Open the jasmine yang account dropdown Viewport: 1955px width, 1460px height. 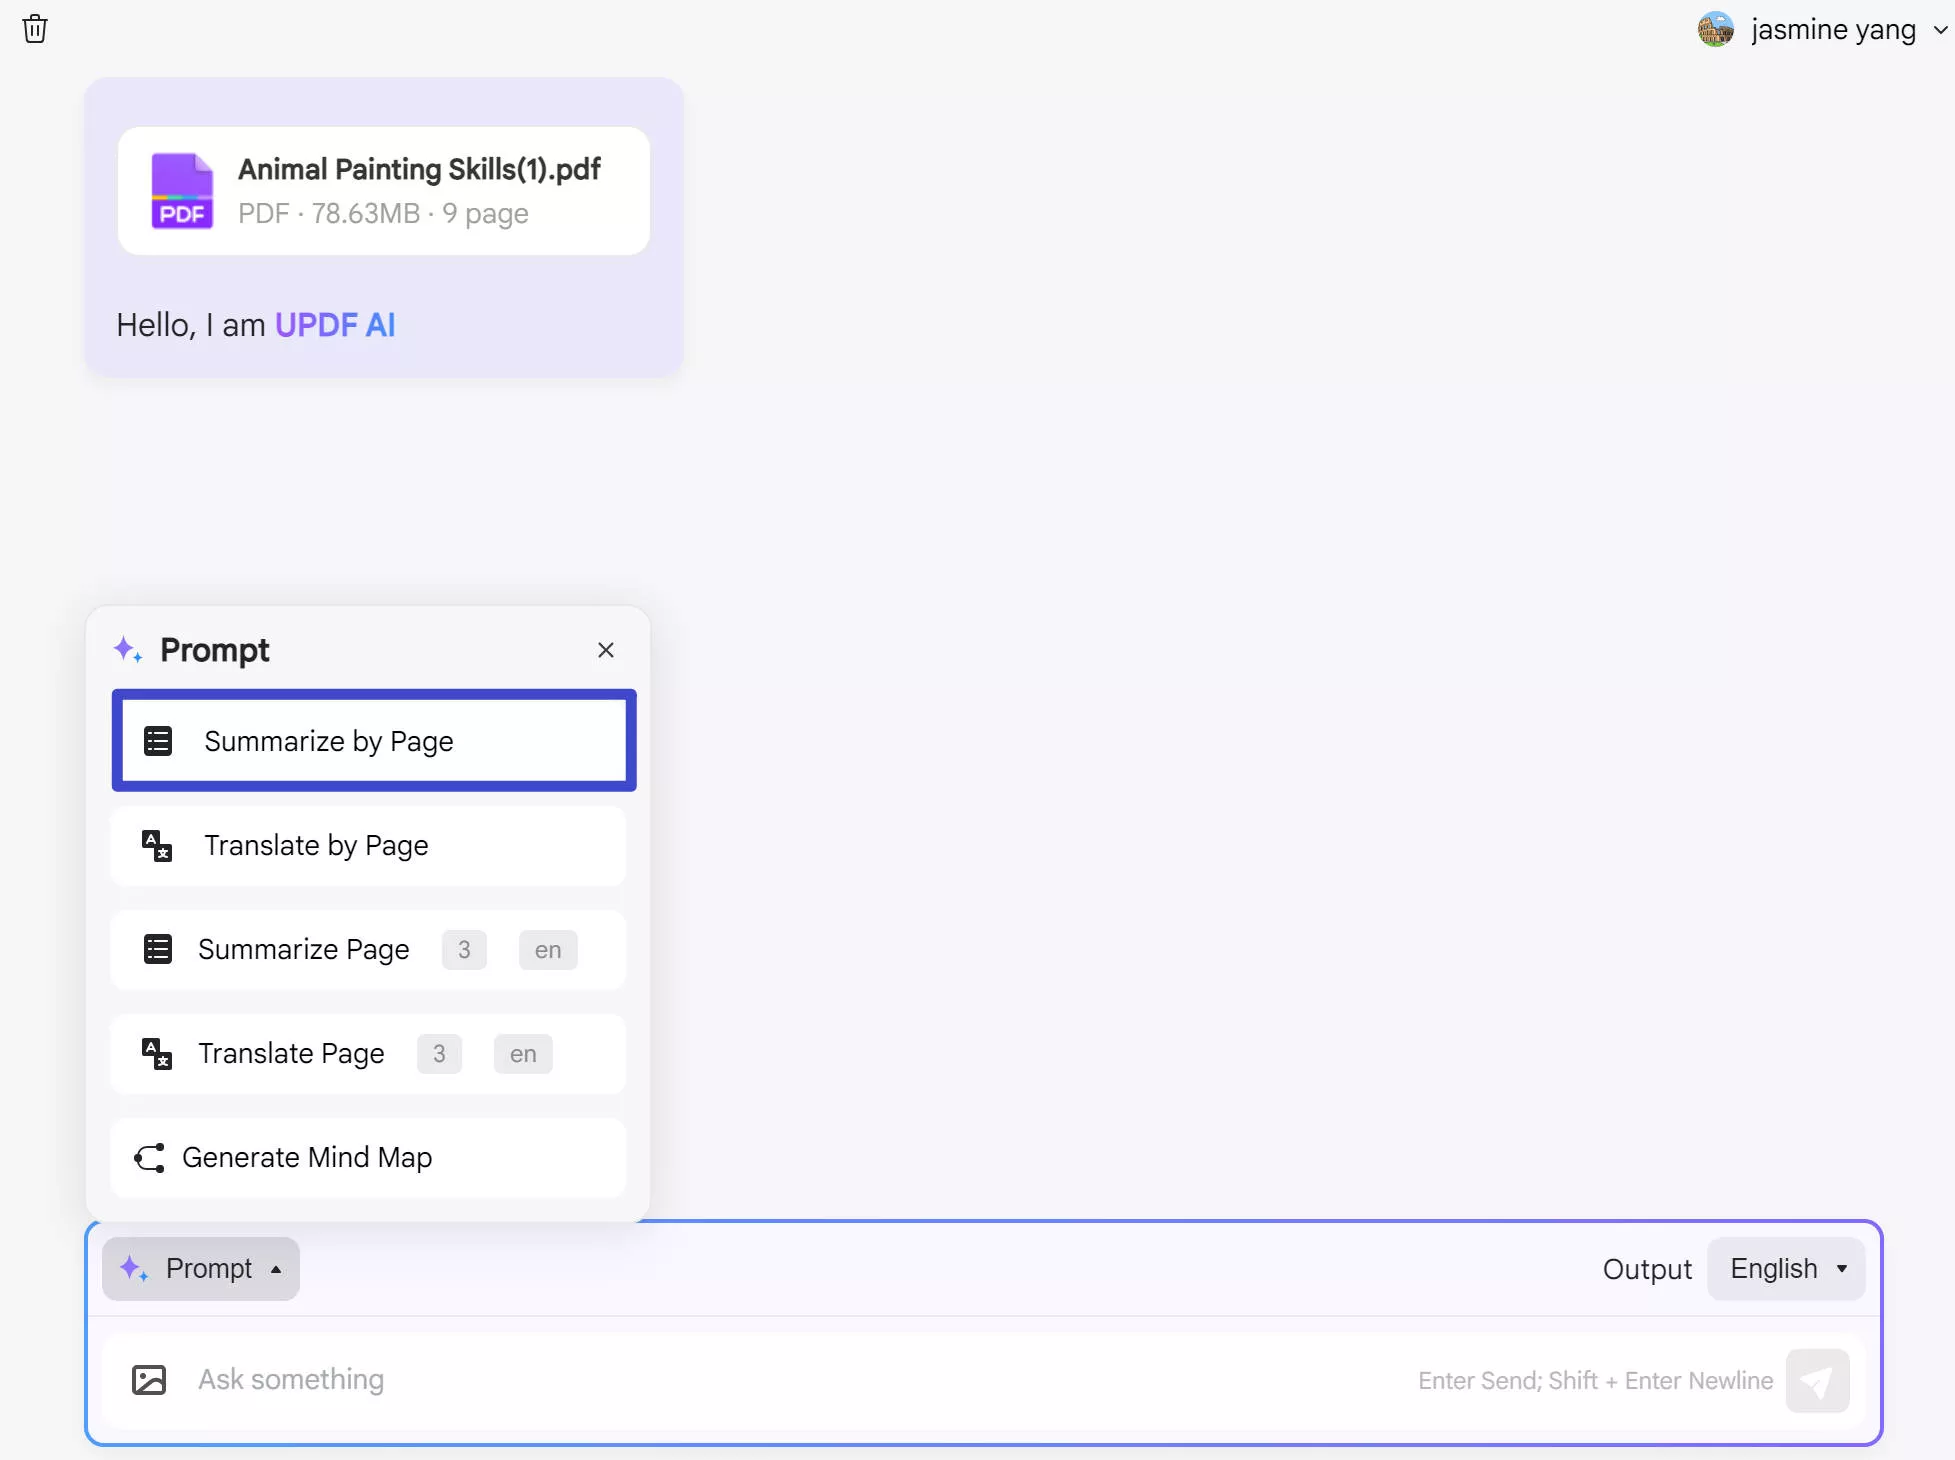(x=1822, y=29)
